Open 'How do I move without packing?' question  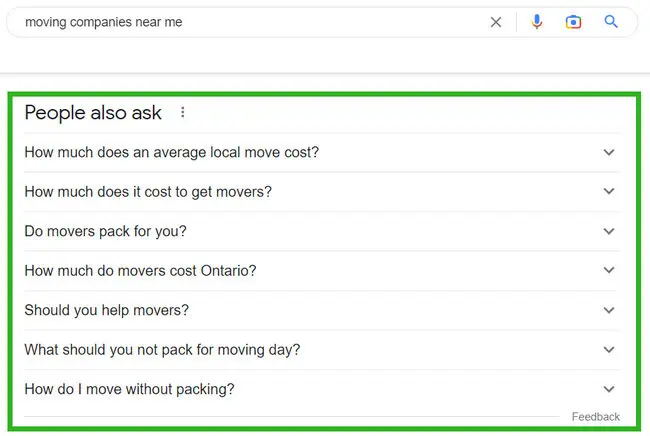129,389
